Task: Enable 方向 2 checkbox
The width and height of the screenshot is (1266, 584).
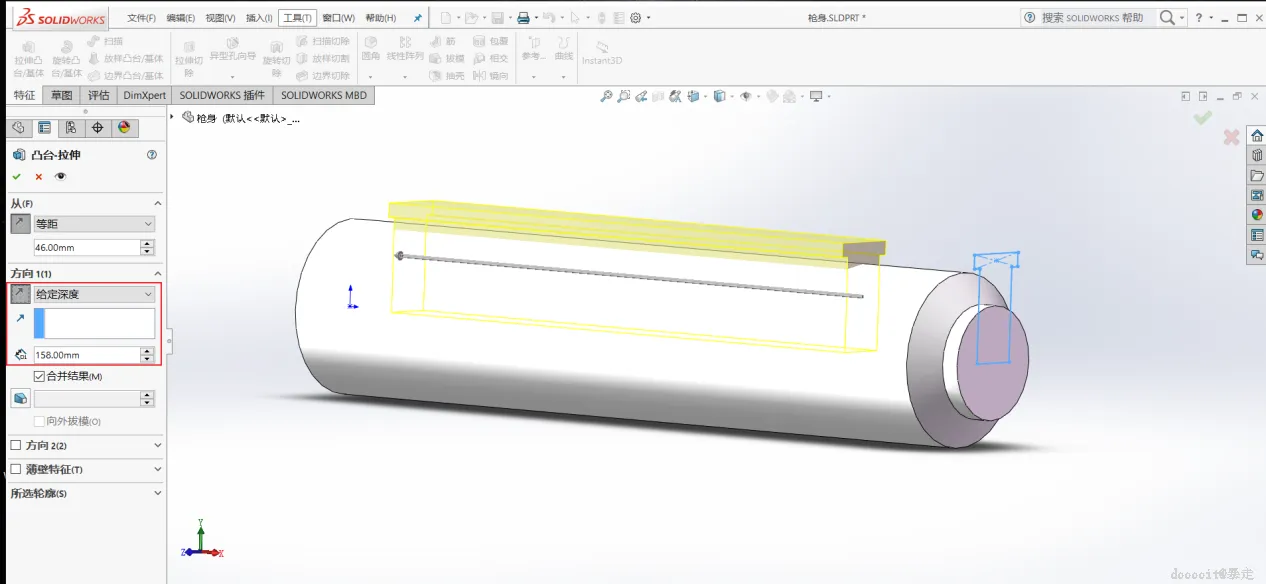Action: (16, 446)
